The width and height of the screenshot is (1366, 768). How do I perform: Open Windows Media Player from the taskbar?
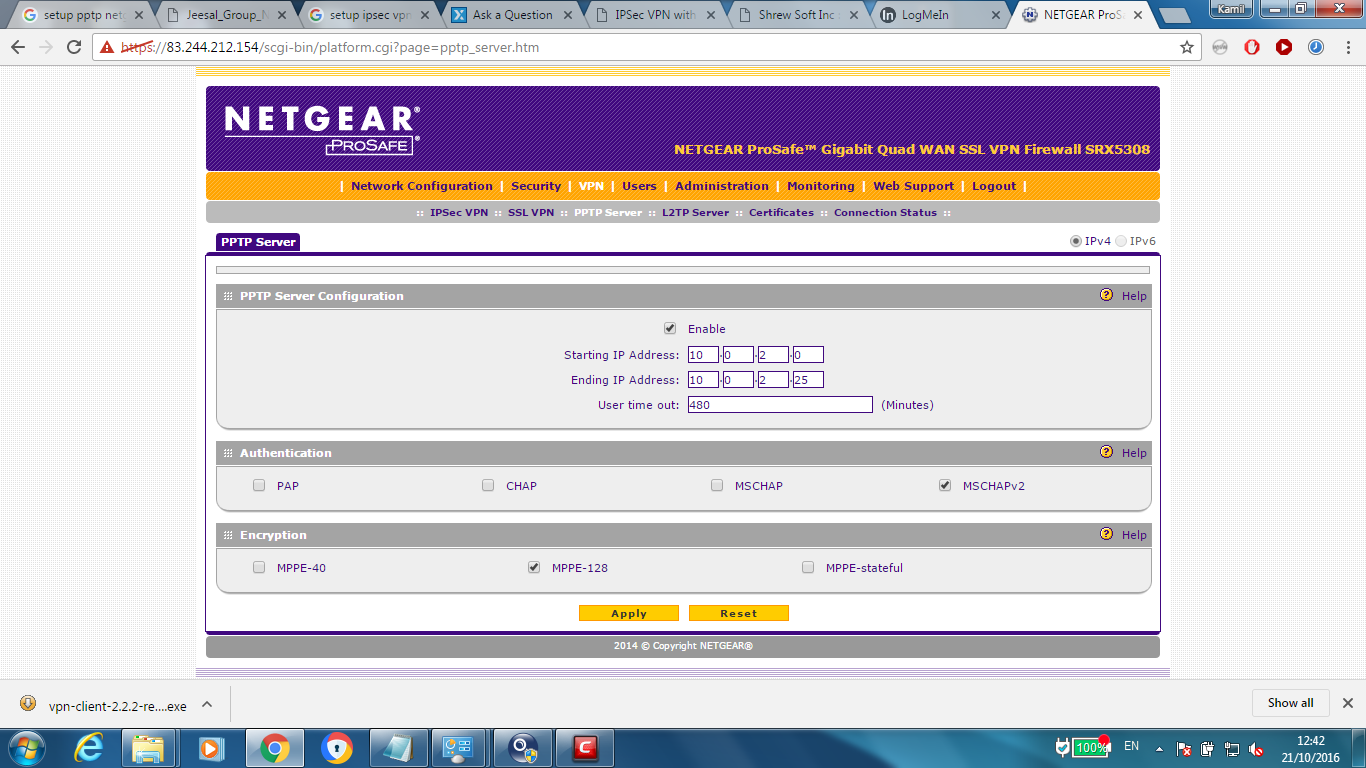click(x=210, y=748)
